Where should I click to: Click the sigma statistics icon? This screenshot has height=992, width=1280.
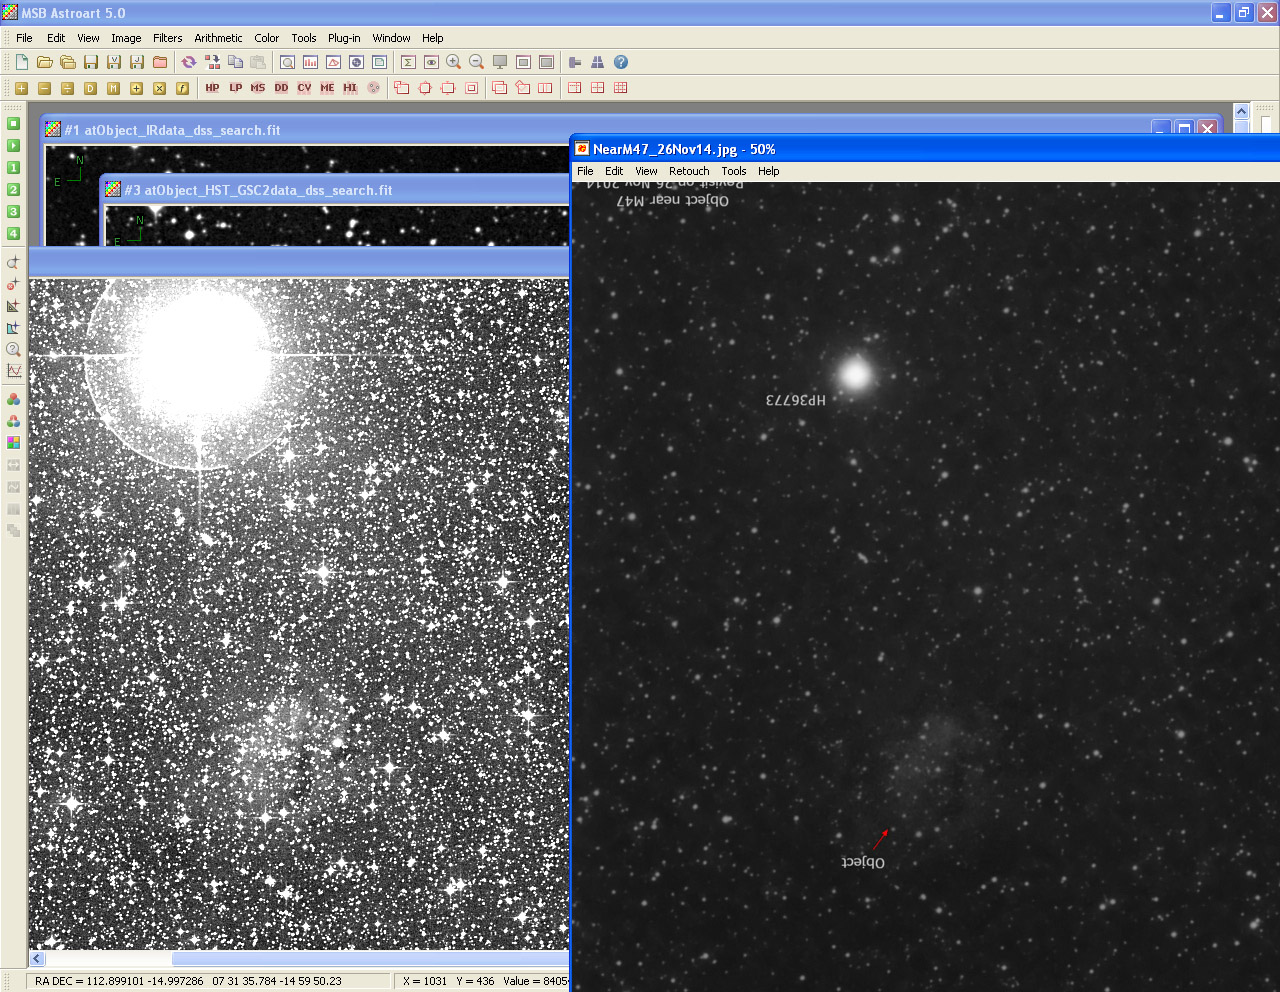408,62
